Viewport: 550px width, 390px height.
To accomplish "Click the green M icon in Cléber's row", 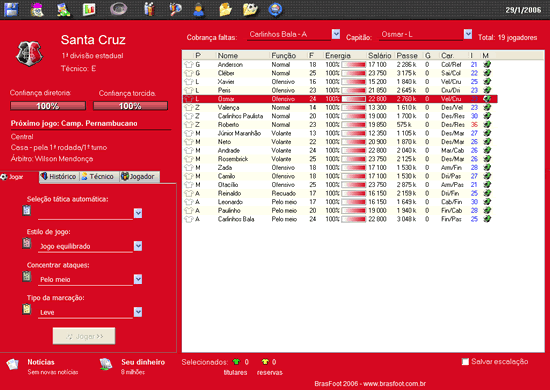I will [x=487, y=73].
